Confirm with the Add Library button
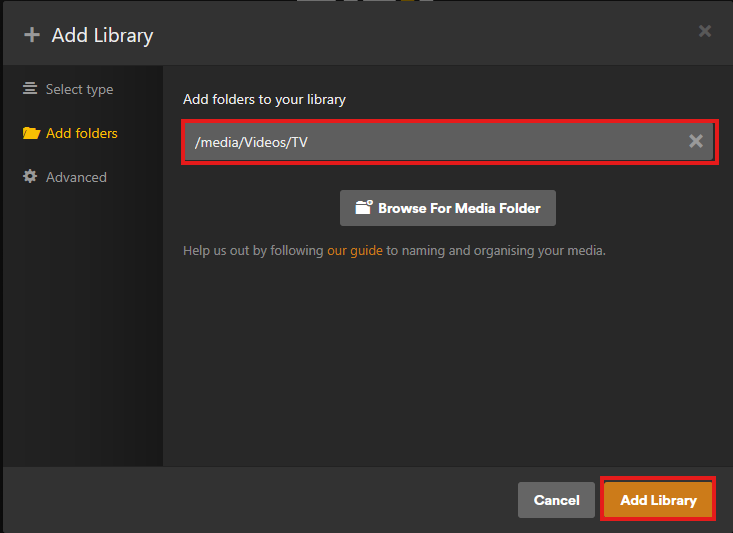This screenshot has width=733, height=533. [658, 500]
